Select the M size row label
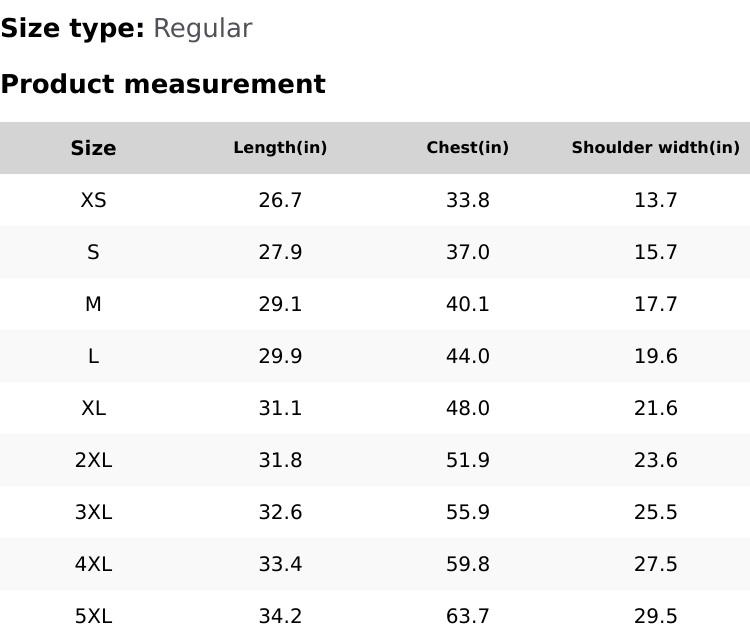 tap(93, 304)
